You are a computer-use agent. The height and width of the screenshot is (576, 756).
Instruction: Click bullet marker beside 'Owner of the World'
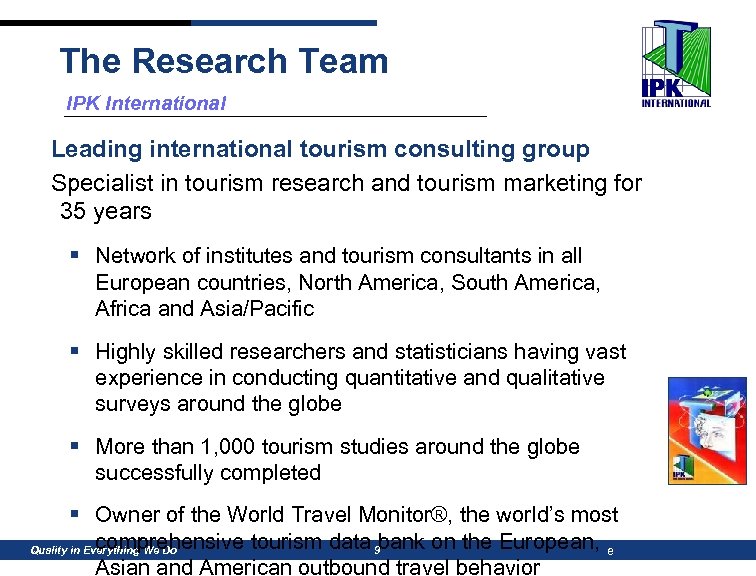pyautogui.click(x=74, y=514)
